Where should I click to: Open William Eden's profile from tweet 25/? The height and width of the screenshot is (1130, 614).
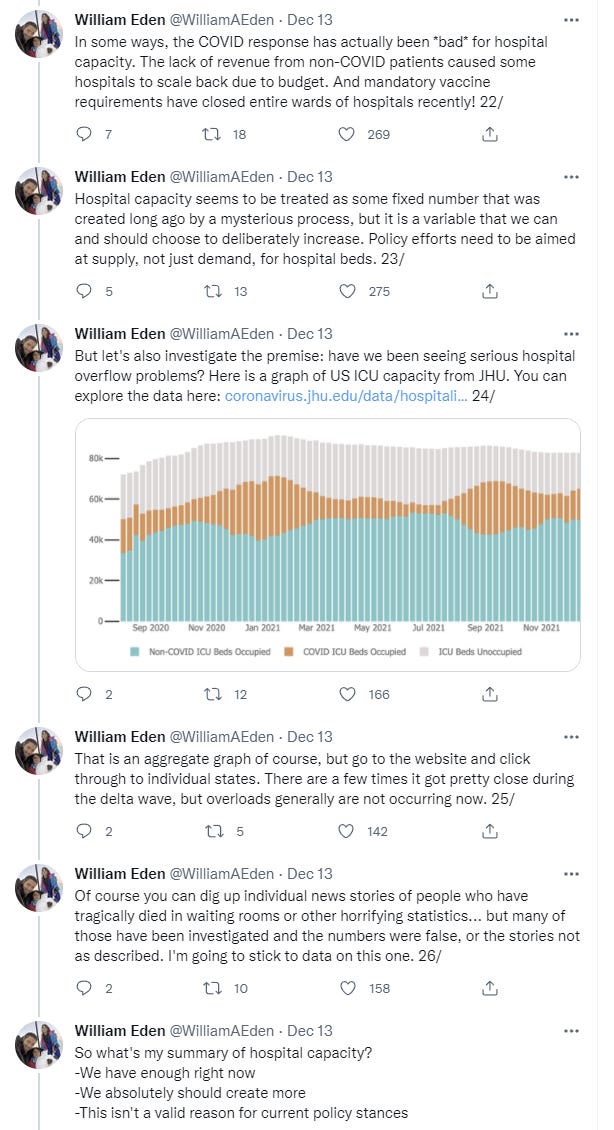pos(123,736)
